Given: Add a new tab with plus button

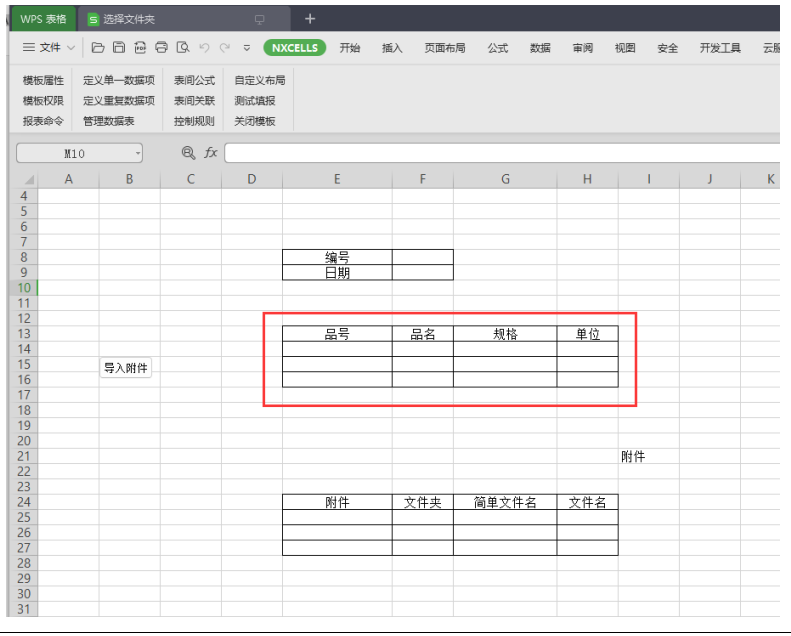Looking at the screenshot, I should coord(310,18).
